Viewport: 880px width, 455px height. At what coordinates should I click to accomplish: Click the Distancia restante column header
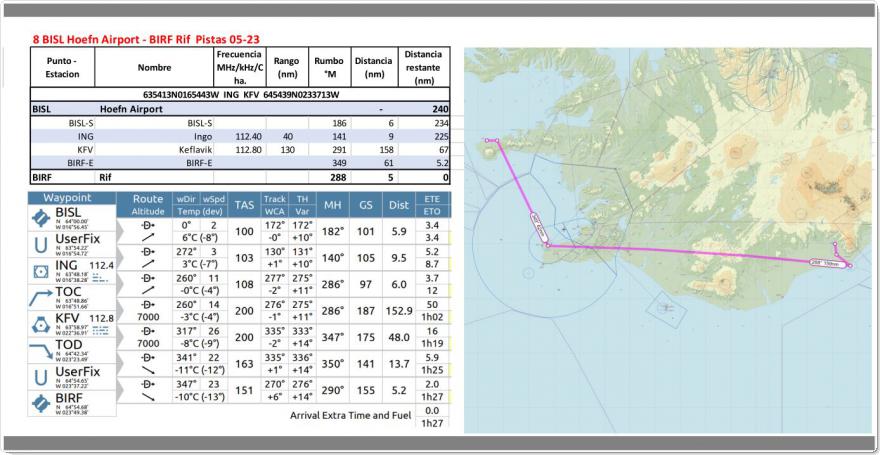pos(424,67)
